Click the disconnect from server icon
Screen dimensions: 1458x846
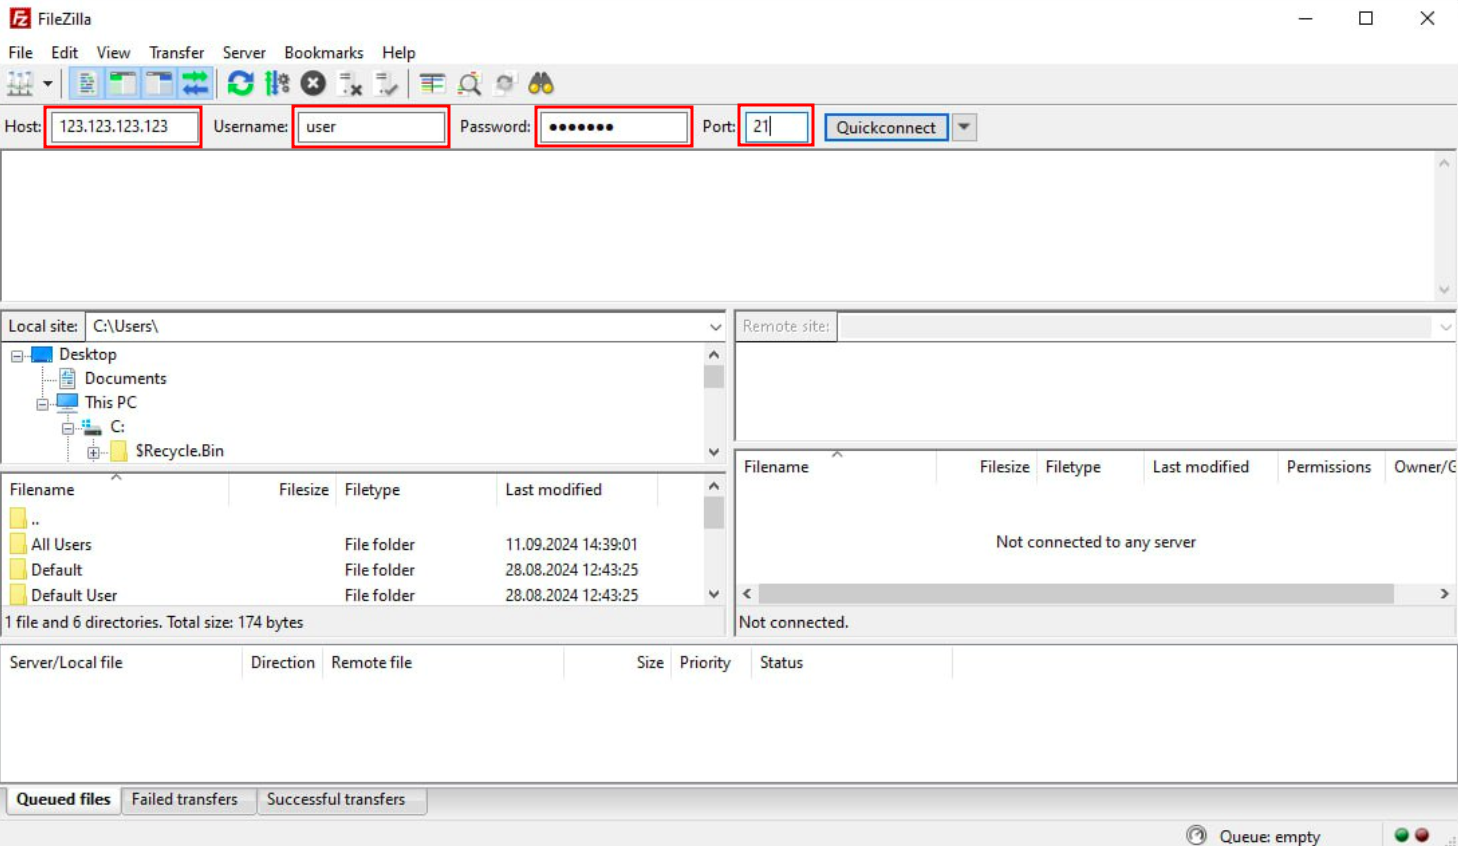[x=350, y=84]
